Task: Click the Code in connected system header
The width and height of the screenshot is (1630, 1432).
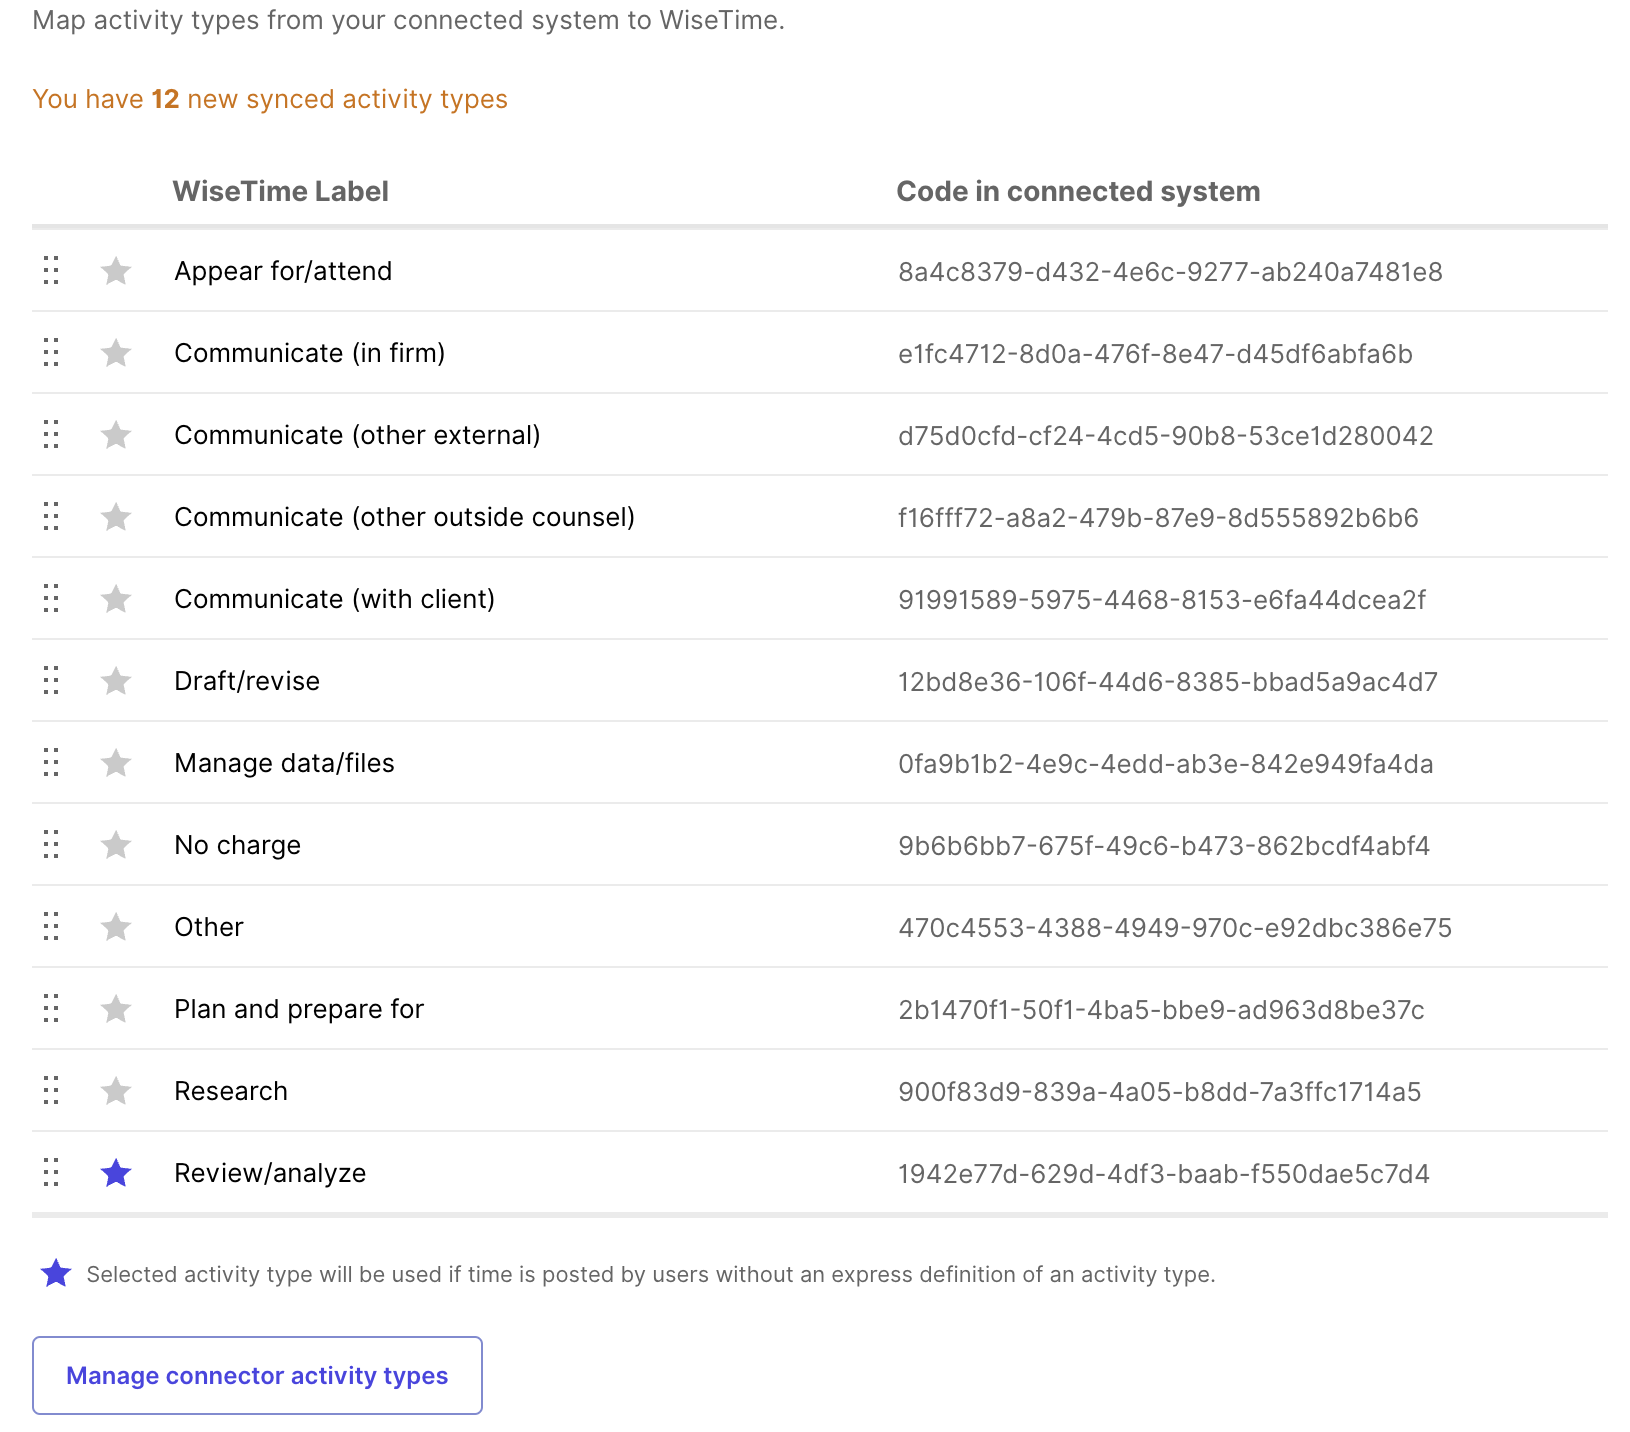Action: (x=1078, y=191)
